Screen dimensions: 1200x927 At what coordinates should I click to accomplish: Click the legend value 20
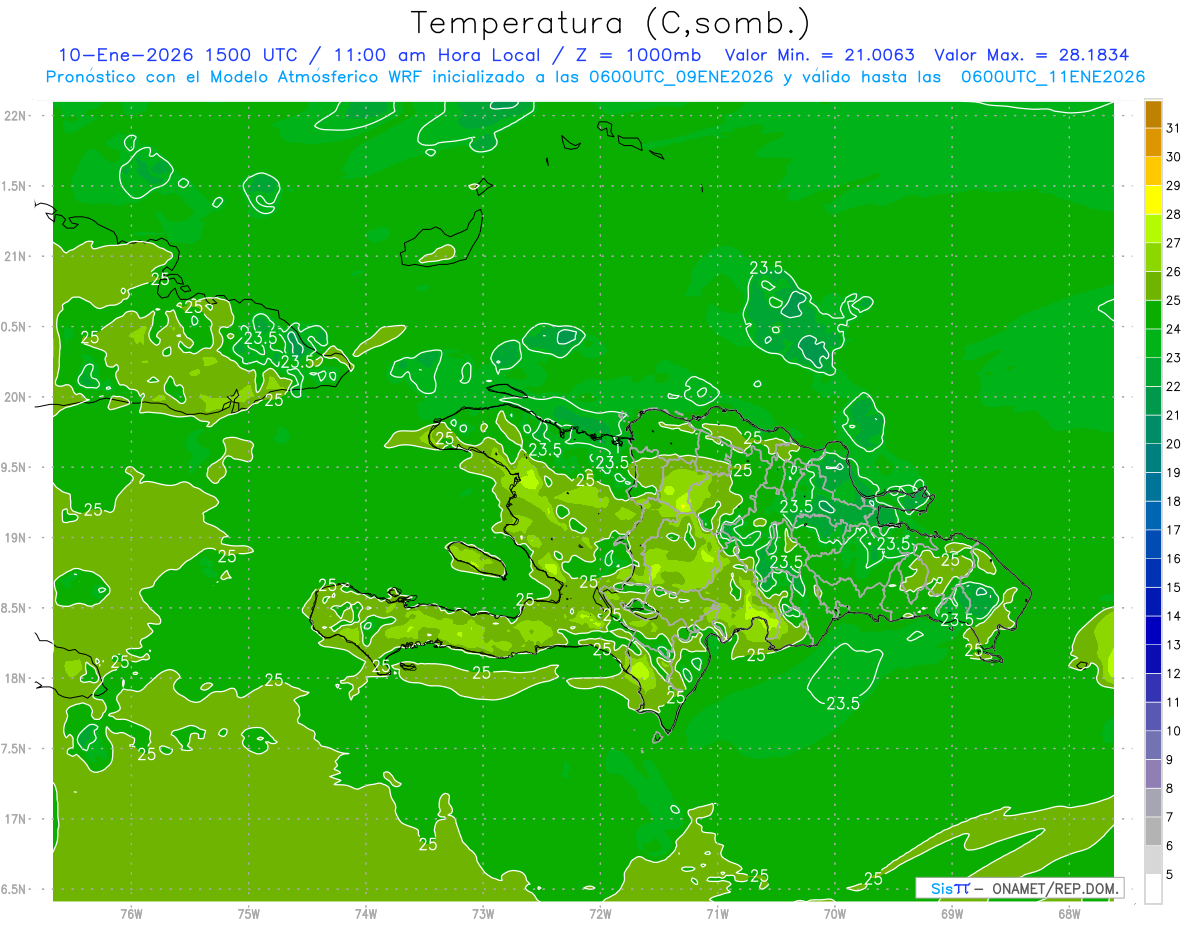(x=1174, y=444)
